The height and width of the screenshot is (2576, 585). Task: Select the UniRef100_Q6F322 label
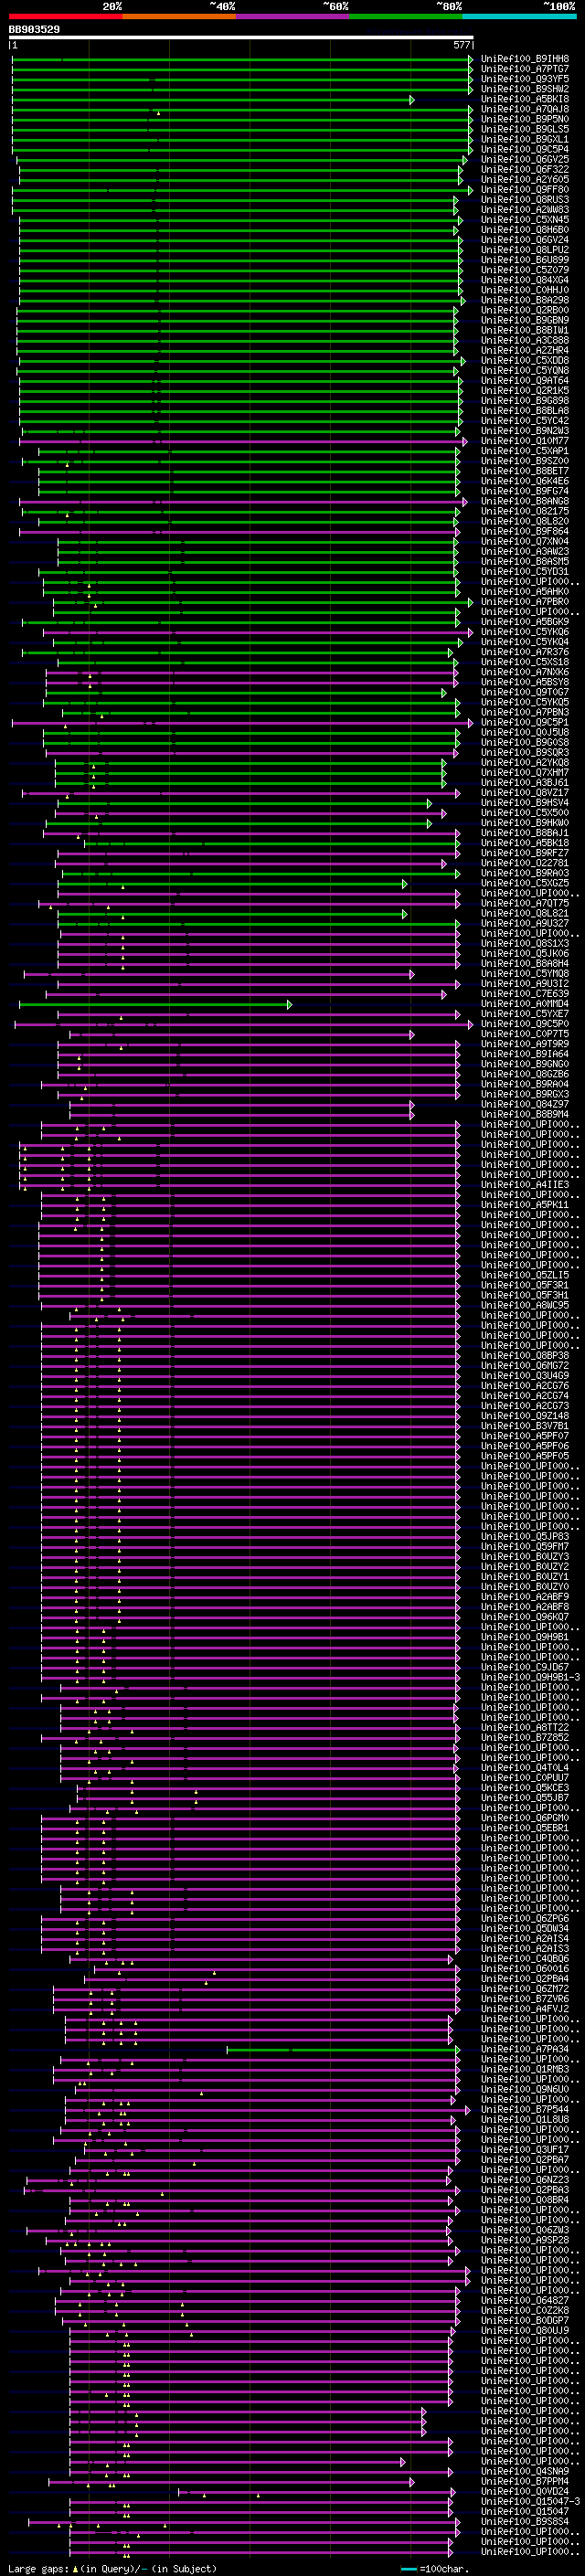[525, 169]
